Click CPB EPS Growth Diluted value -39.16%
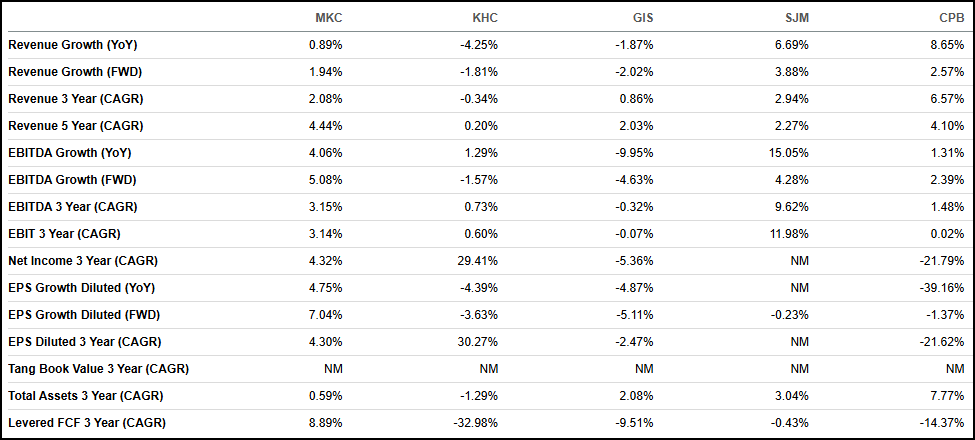 point(941,288)
